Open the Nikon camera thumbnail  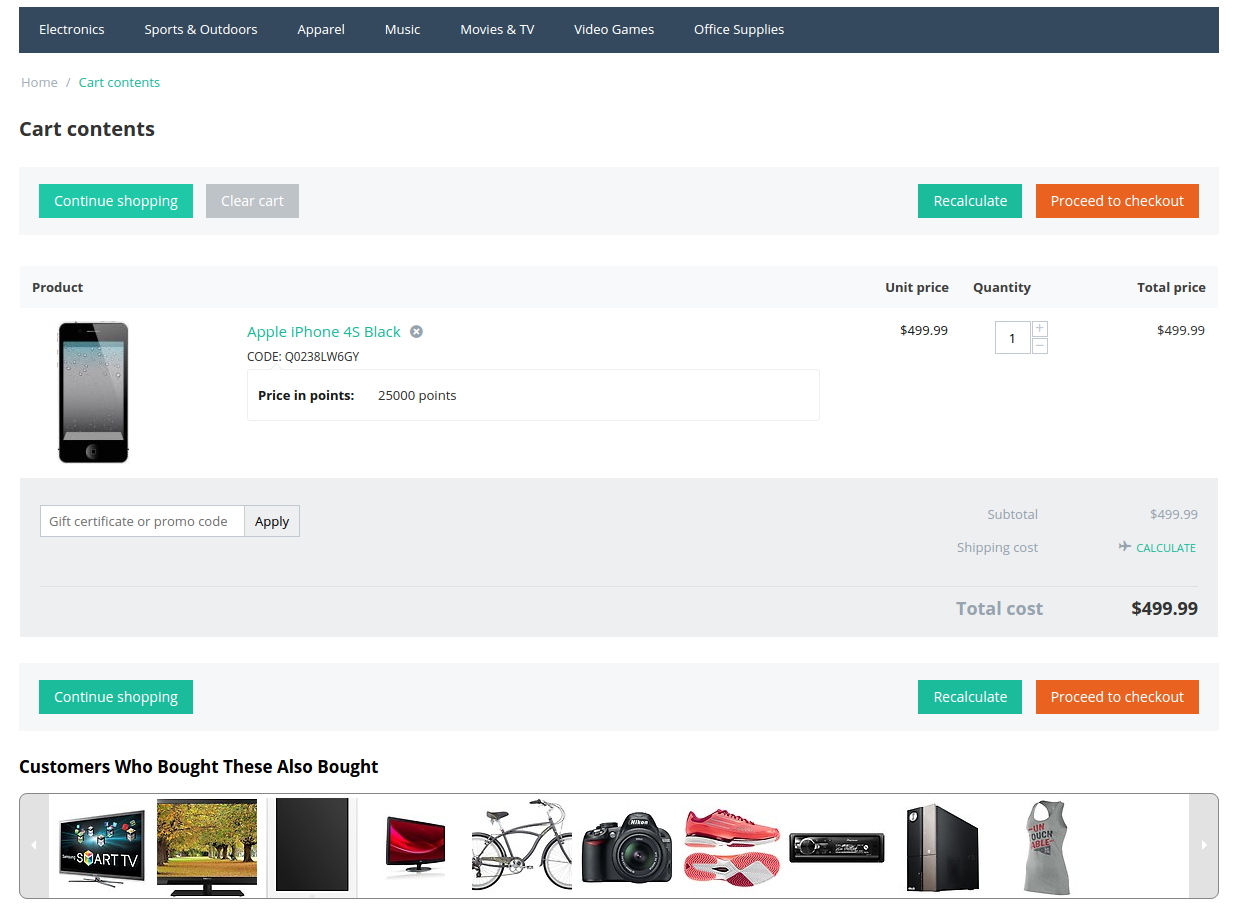(x=627, y=848)
